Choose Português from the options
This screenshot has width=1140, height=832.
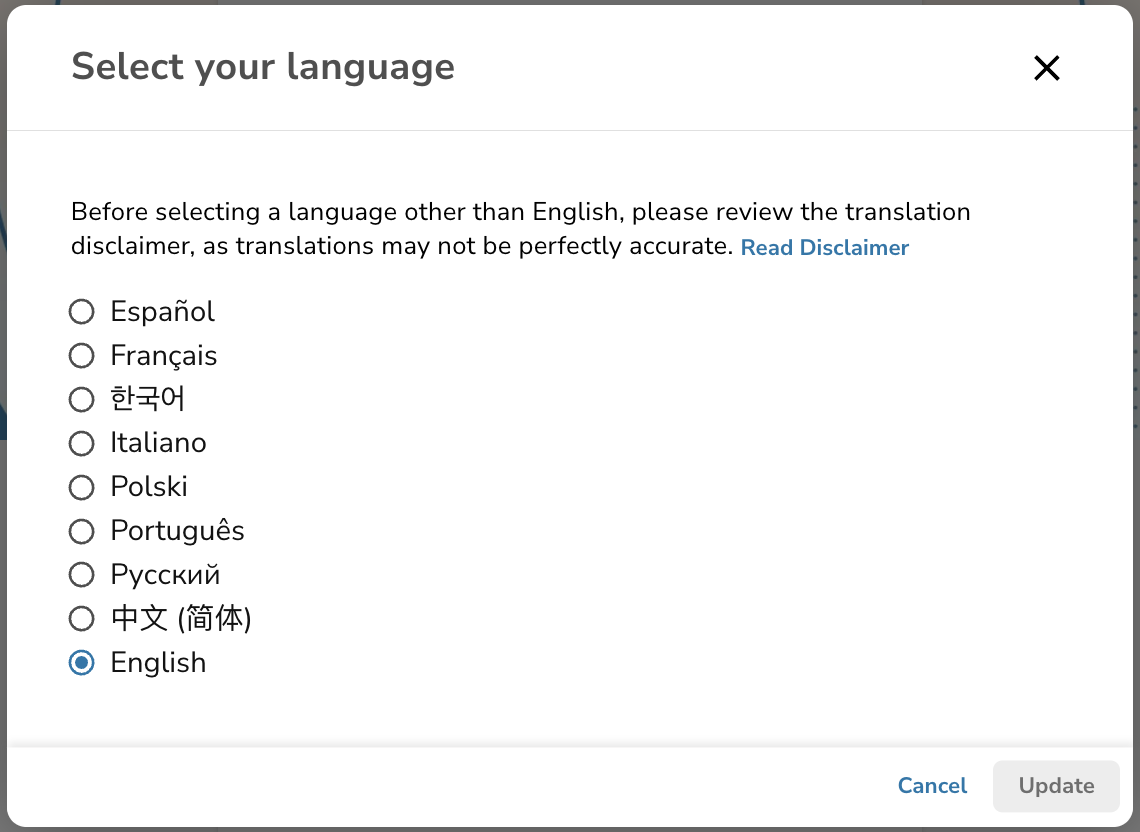(x=81, y=531)
